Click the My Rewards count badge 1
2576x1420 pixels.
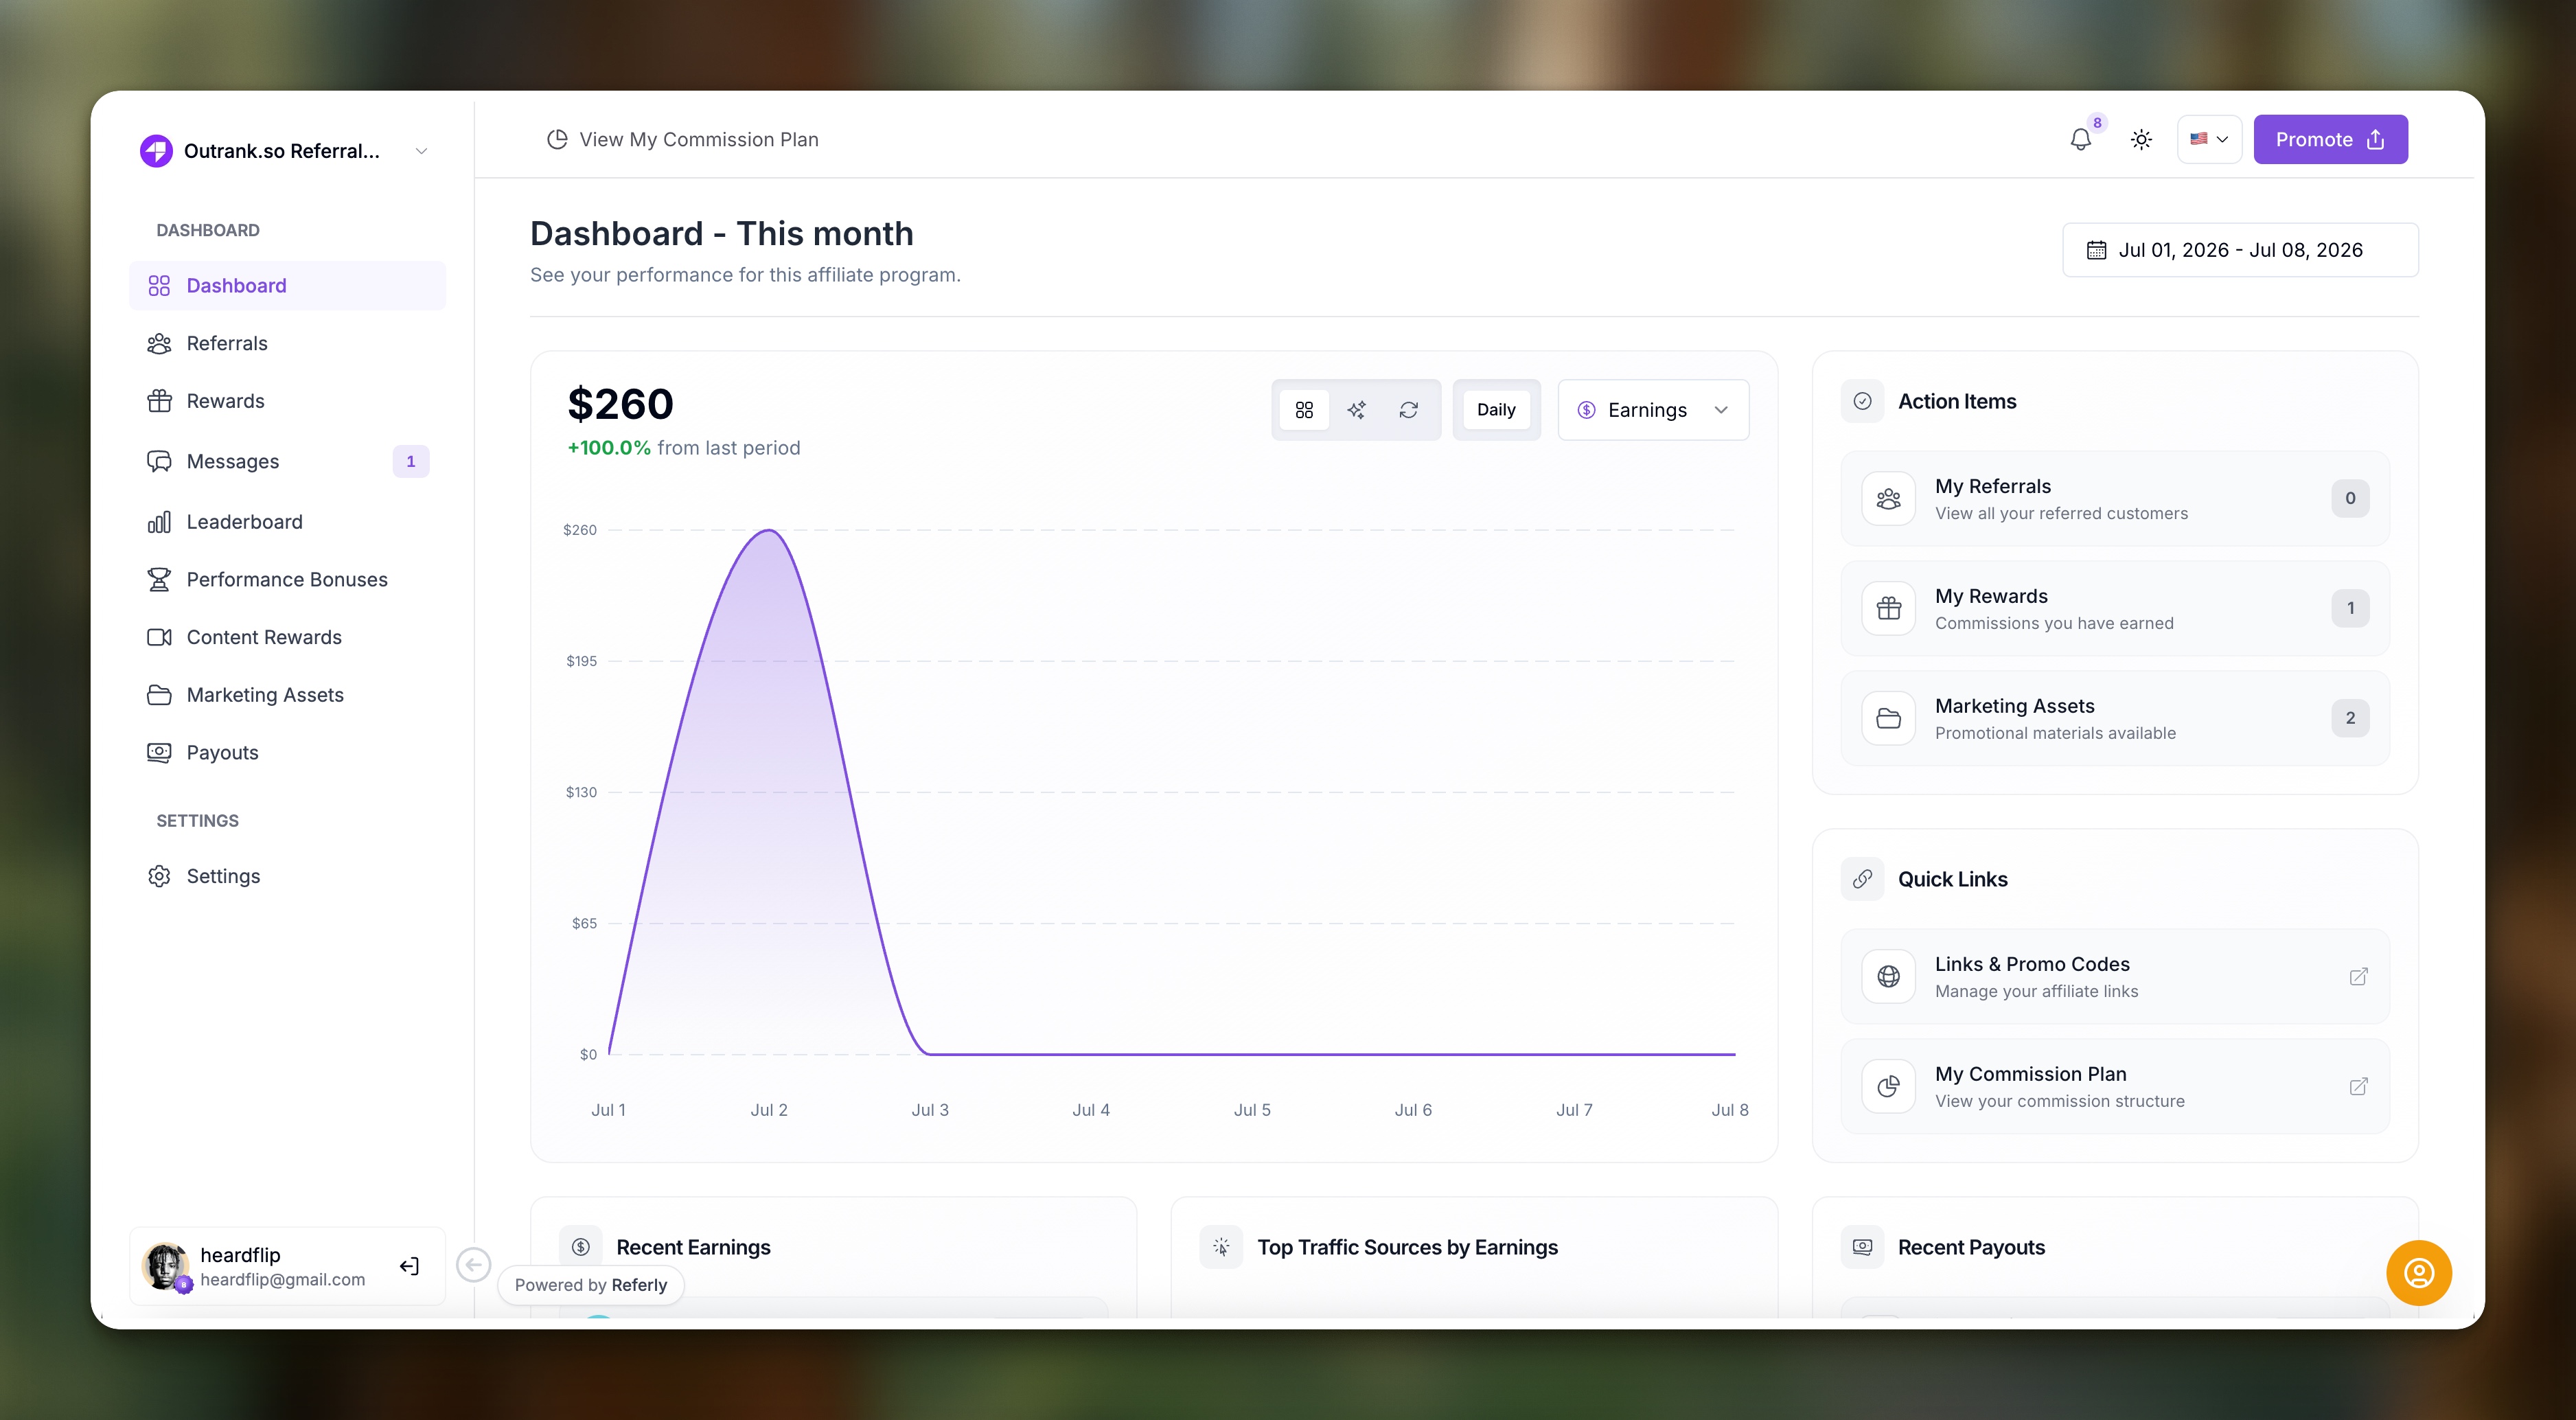[x=2350, y=609]
